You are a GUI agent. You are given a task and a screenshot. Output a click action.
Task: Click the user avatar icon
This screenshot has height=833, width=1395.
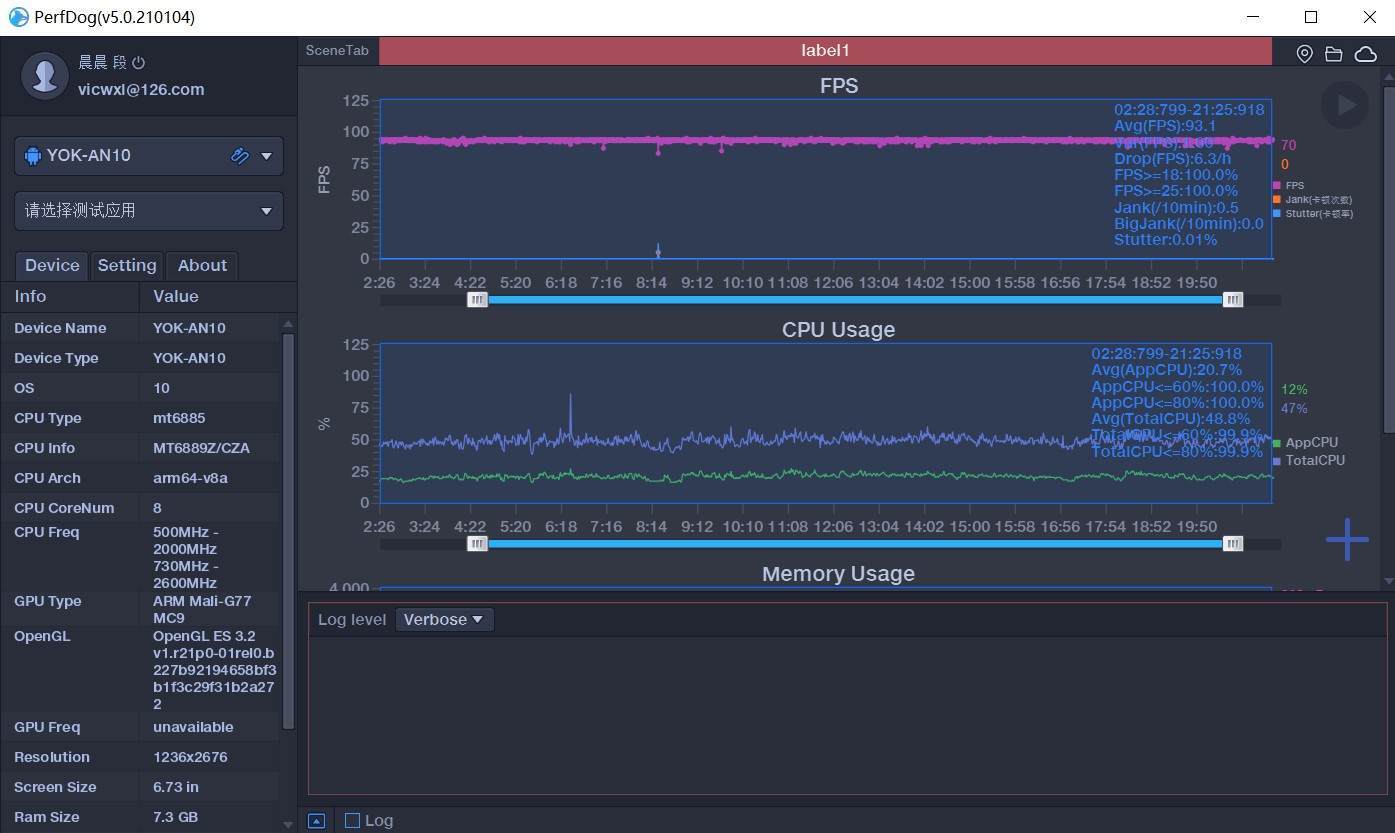45,76
